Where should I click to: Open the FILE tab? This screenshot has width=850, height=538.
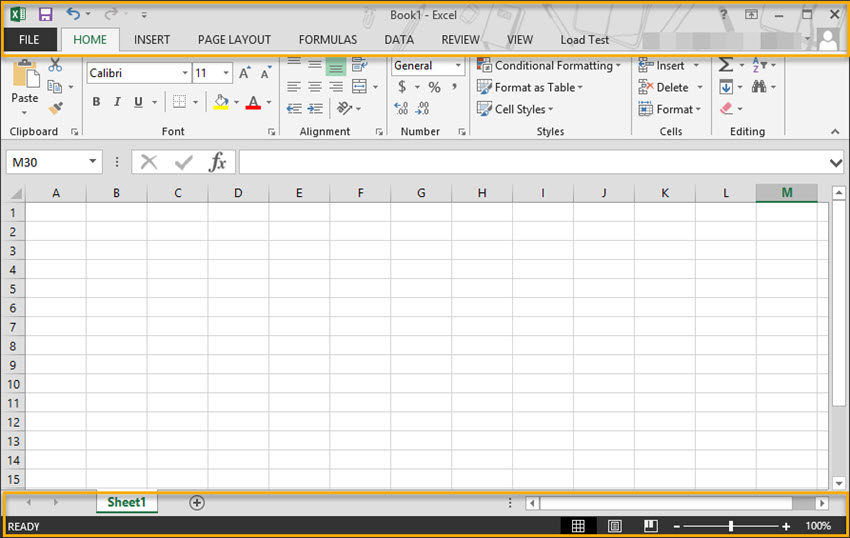(29, 40)
